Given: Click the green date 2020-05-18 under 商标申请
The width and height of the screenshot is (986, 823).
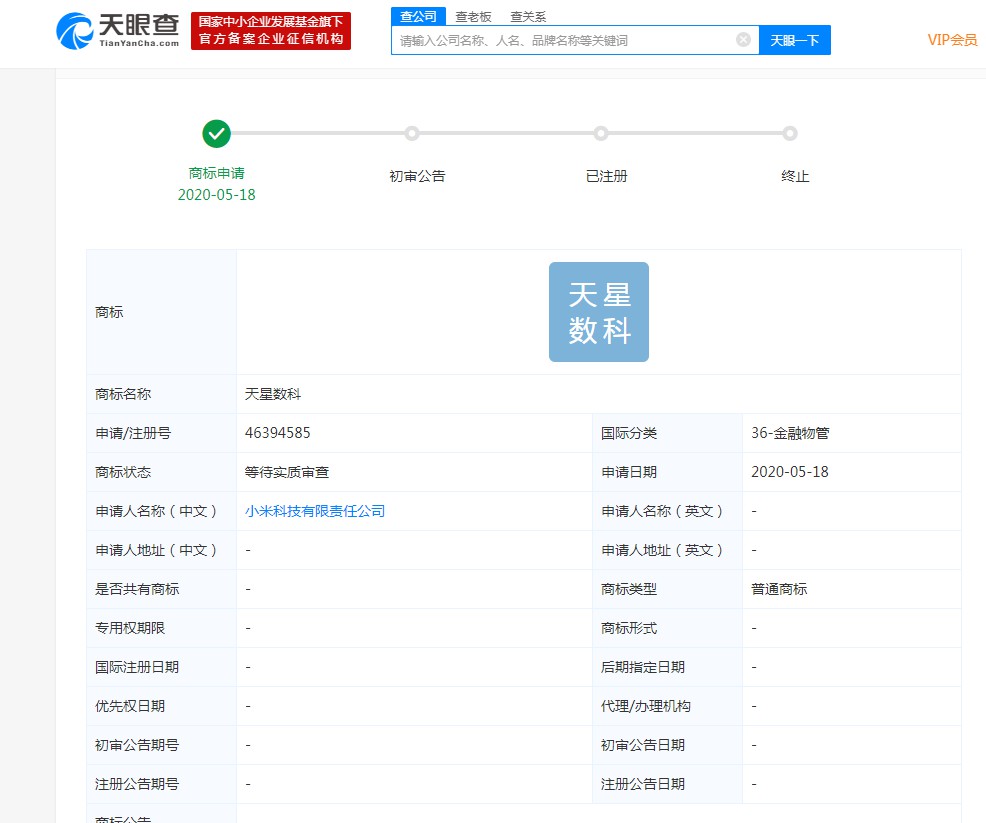Looking at the screenshot, I should tap(216, 195).
